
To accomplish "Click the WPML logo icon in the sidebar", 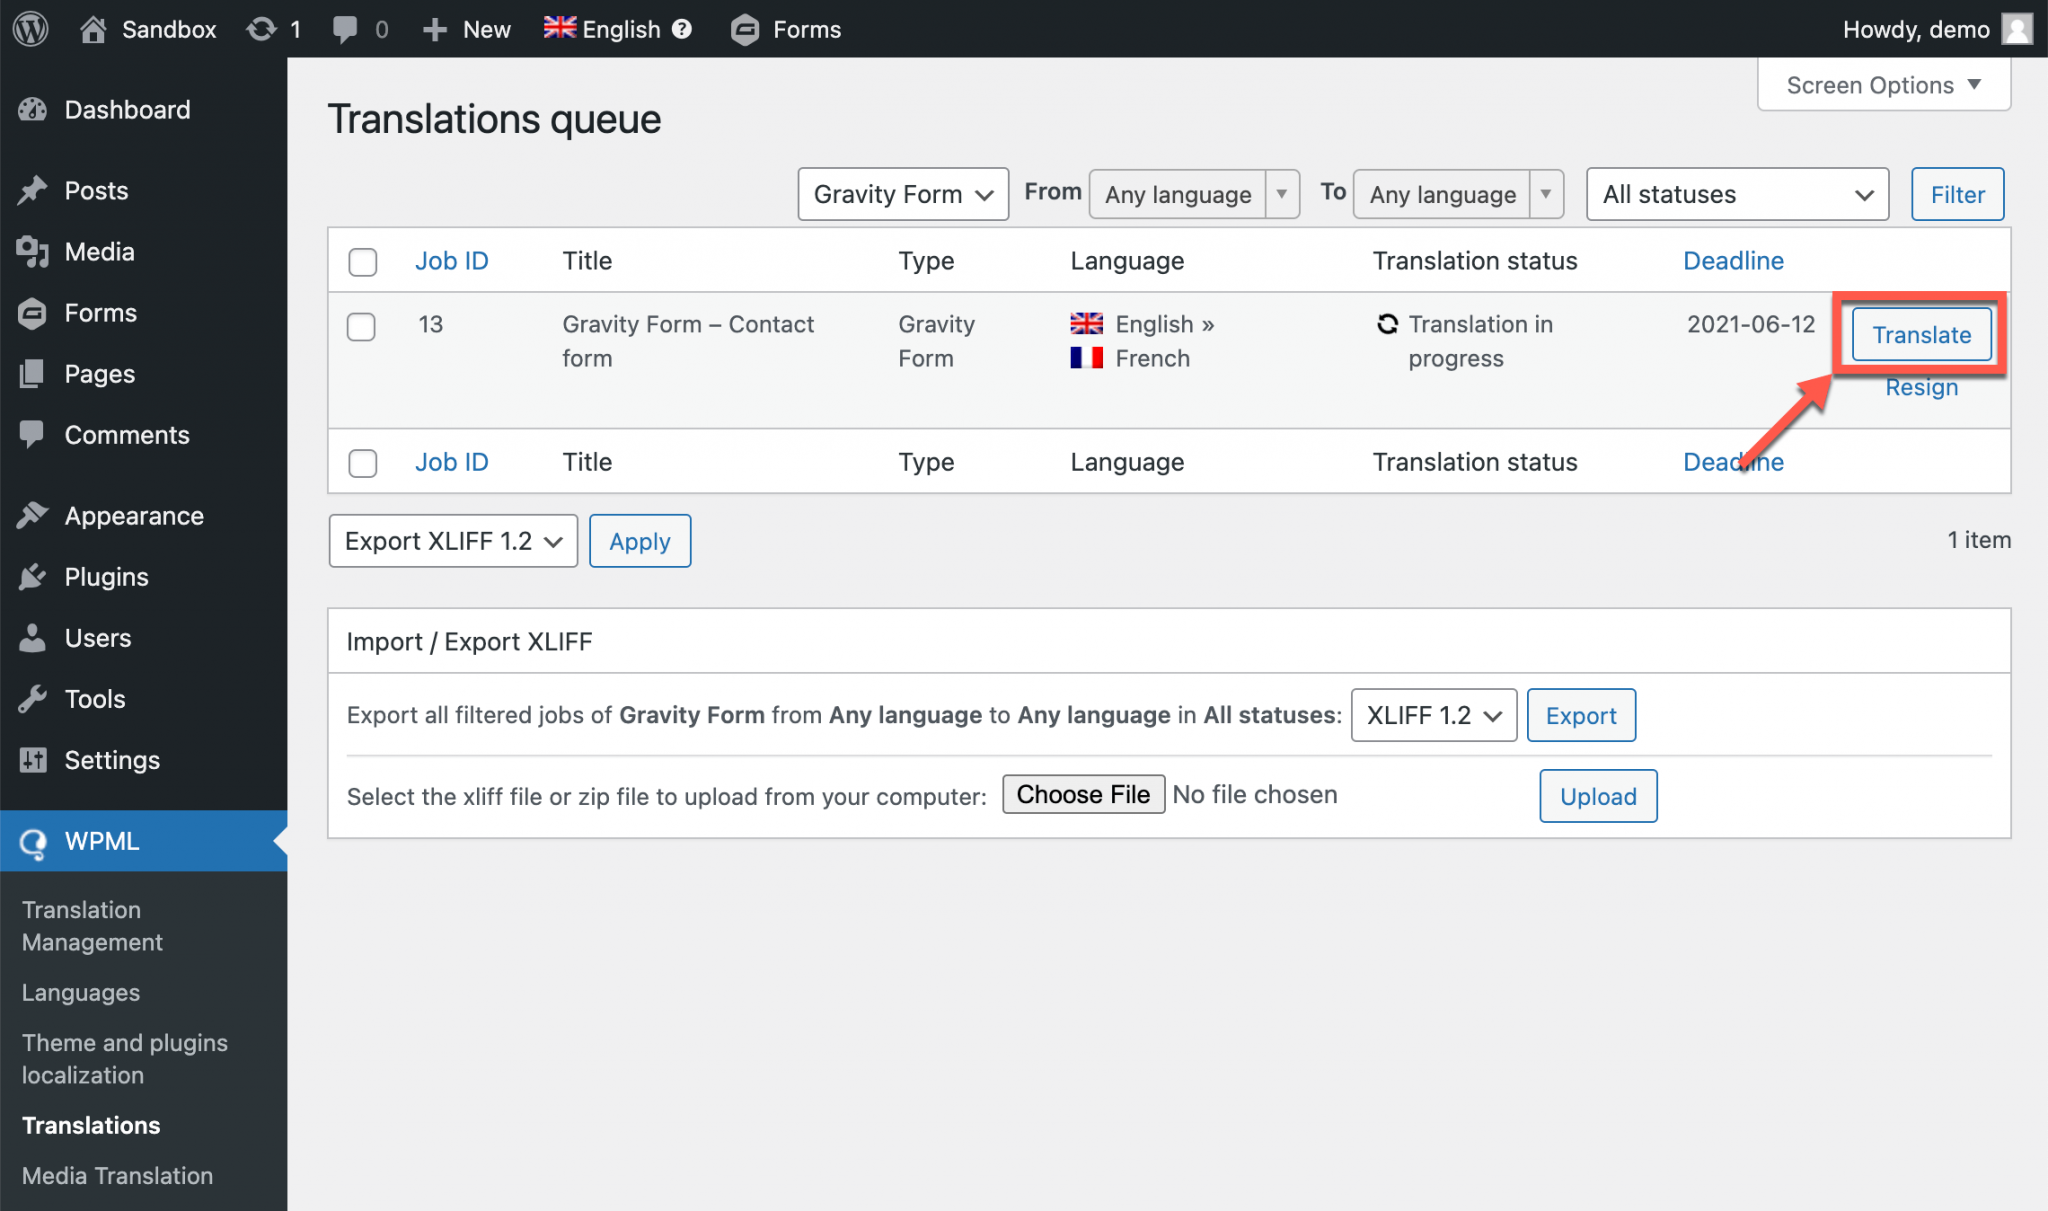I will point(32,841).
